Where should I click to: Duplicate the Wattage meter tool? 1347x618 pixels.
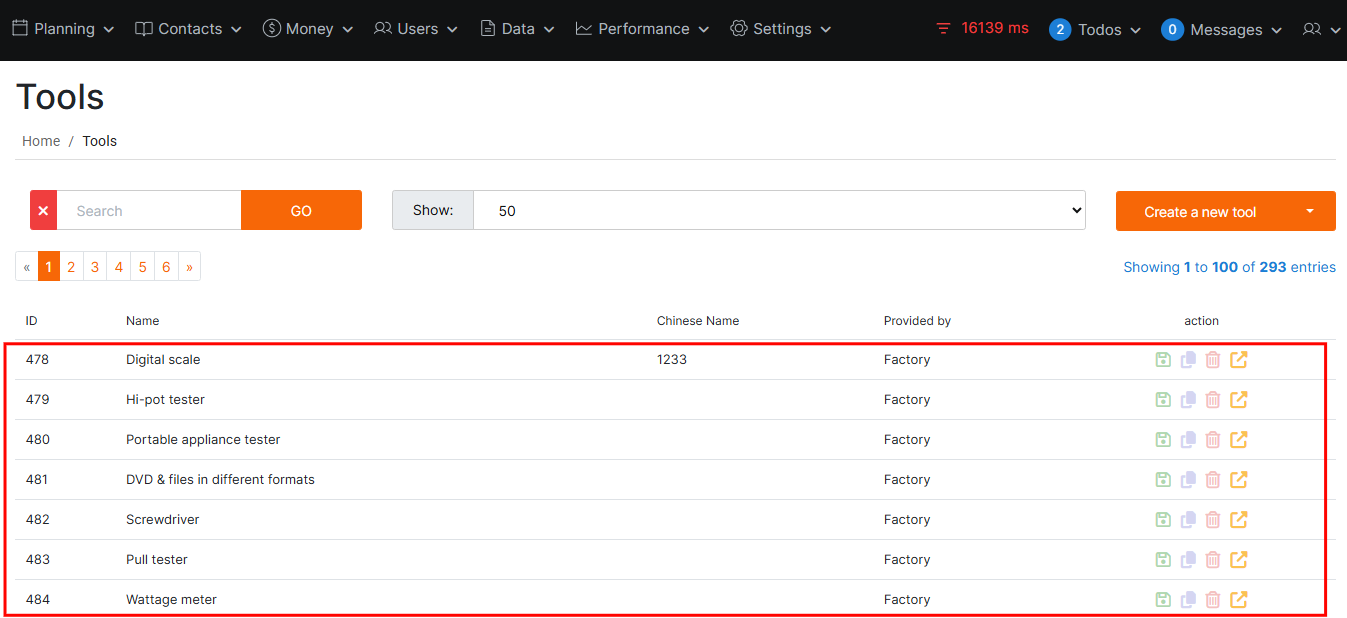(1188, 600)
